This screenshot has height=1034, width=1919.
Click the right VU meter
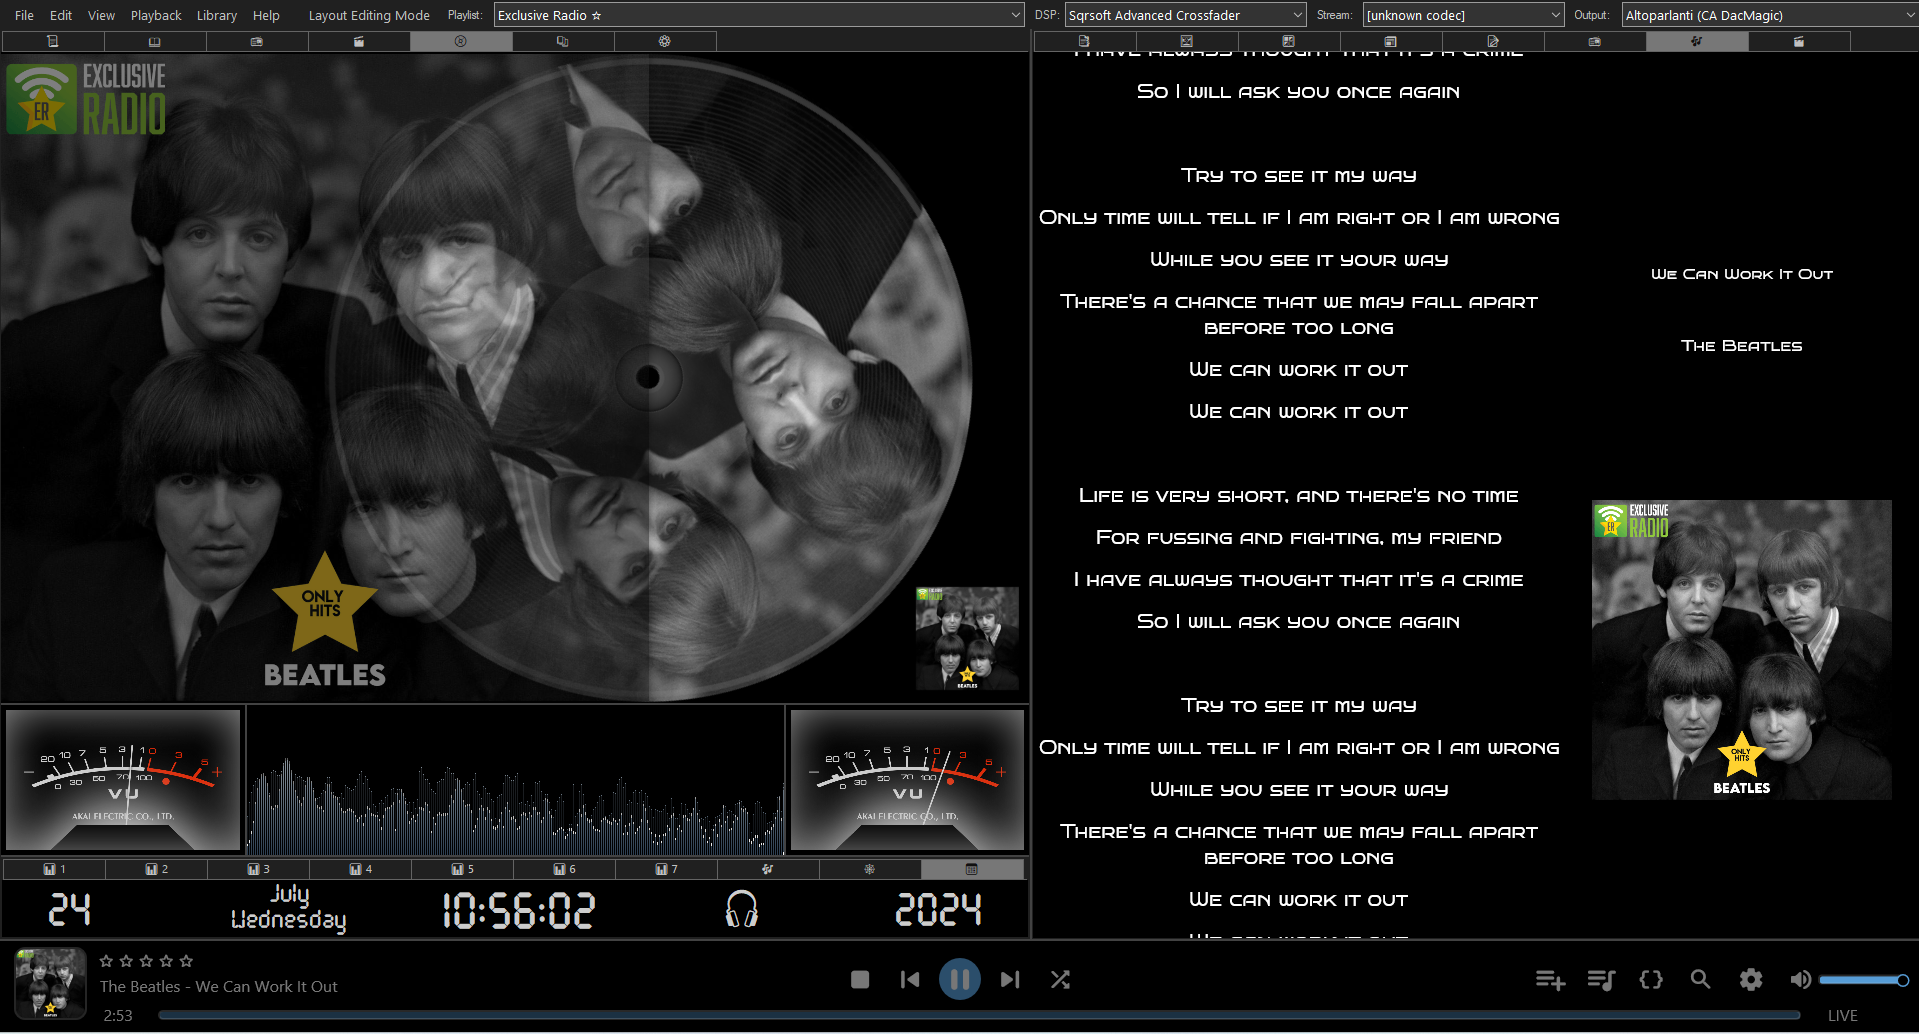click(907, 780)
